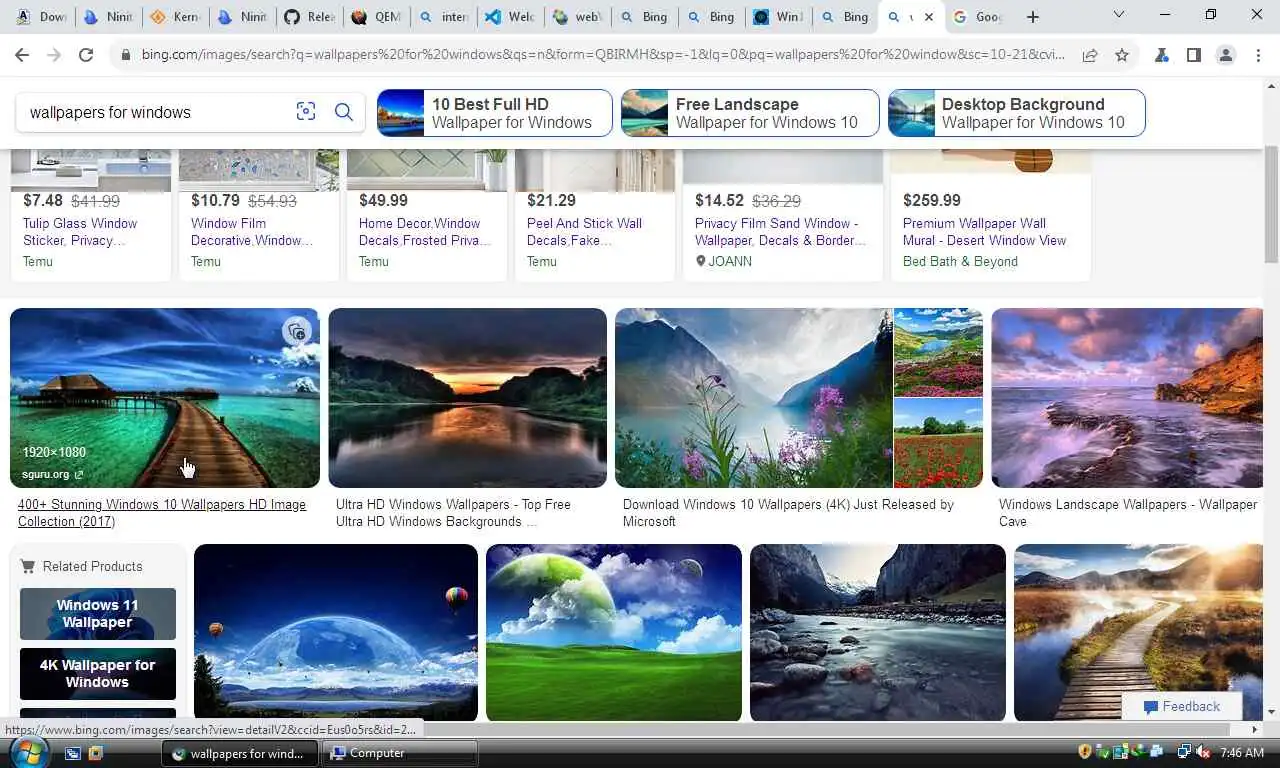The width and height of the screenshot is (1280, 768).
Task: Switch to the GitHub Releases tab
Action: 309,17
